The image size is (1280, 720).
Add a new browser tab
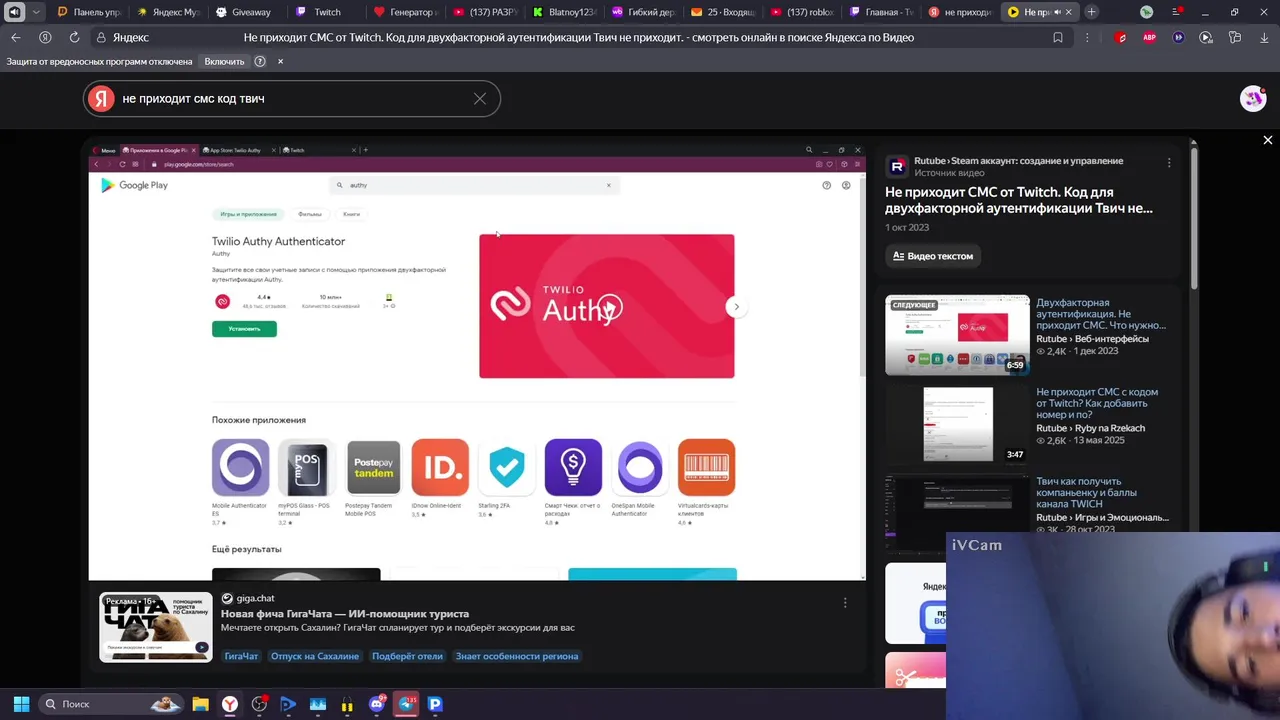1091,12
